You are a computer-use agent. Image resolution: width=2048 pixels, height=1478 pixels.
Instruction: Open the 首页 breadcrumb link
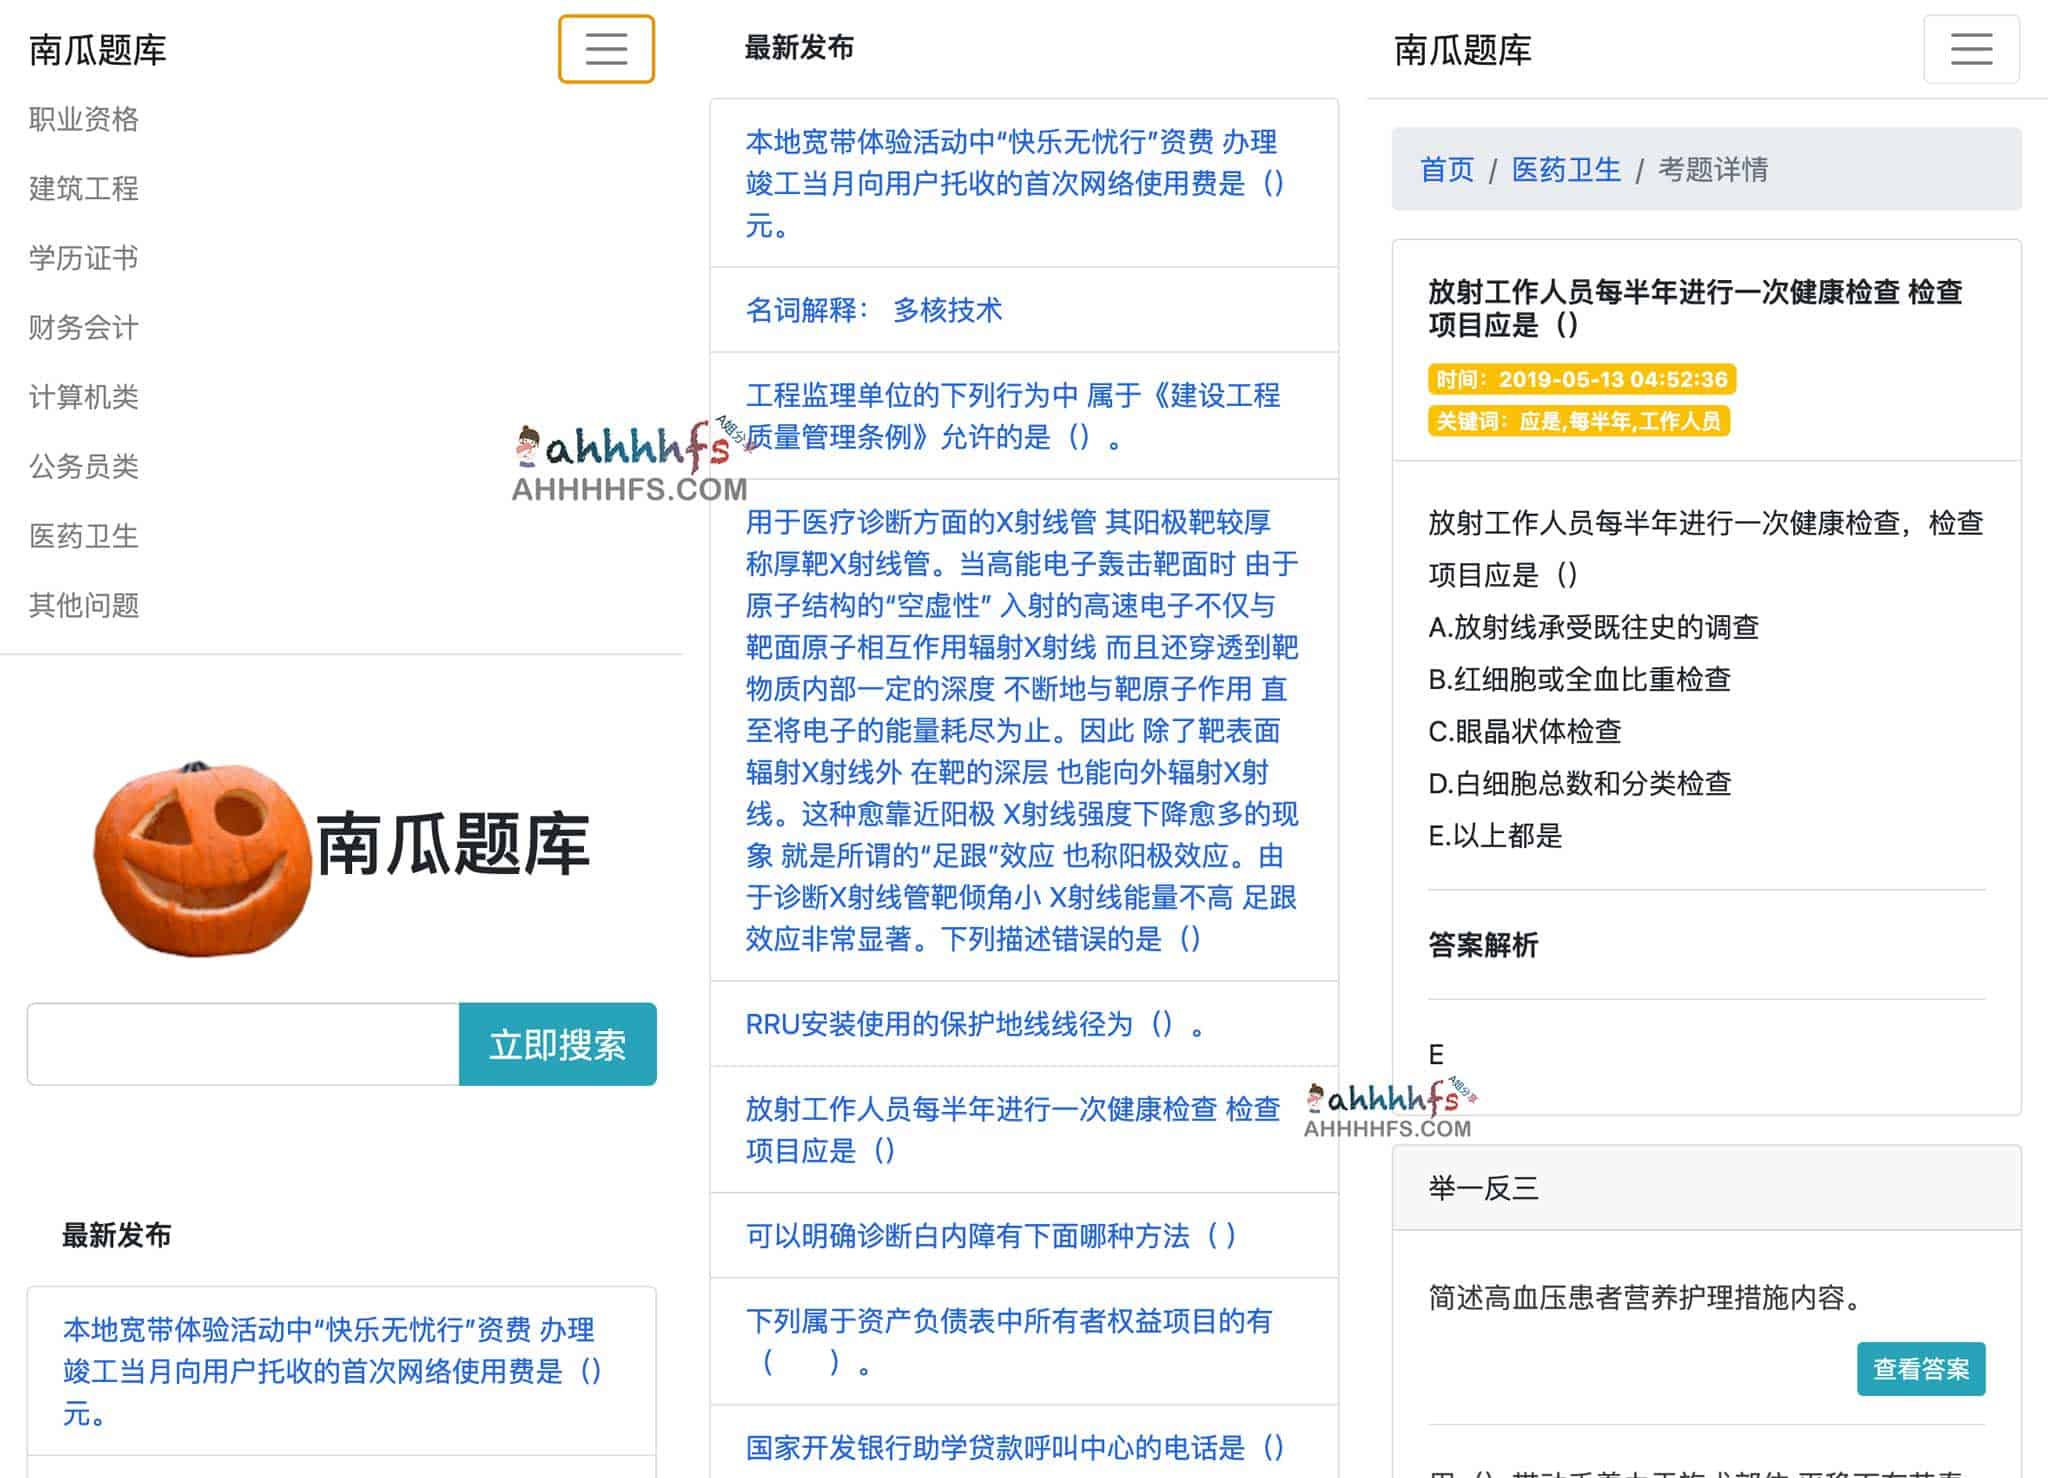tap(1447, 170)
